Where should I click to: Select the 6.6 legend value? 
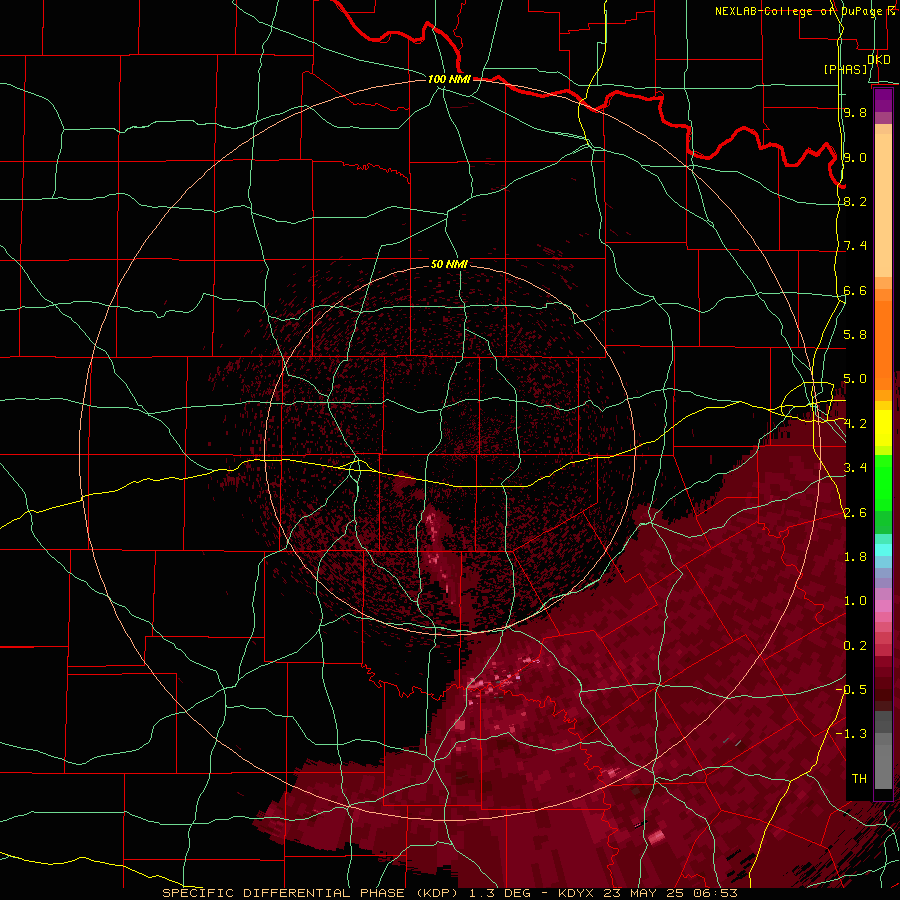point(855,290)
